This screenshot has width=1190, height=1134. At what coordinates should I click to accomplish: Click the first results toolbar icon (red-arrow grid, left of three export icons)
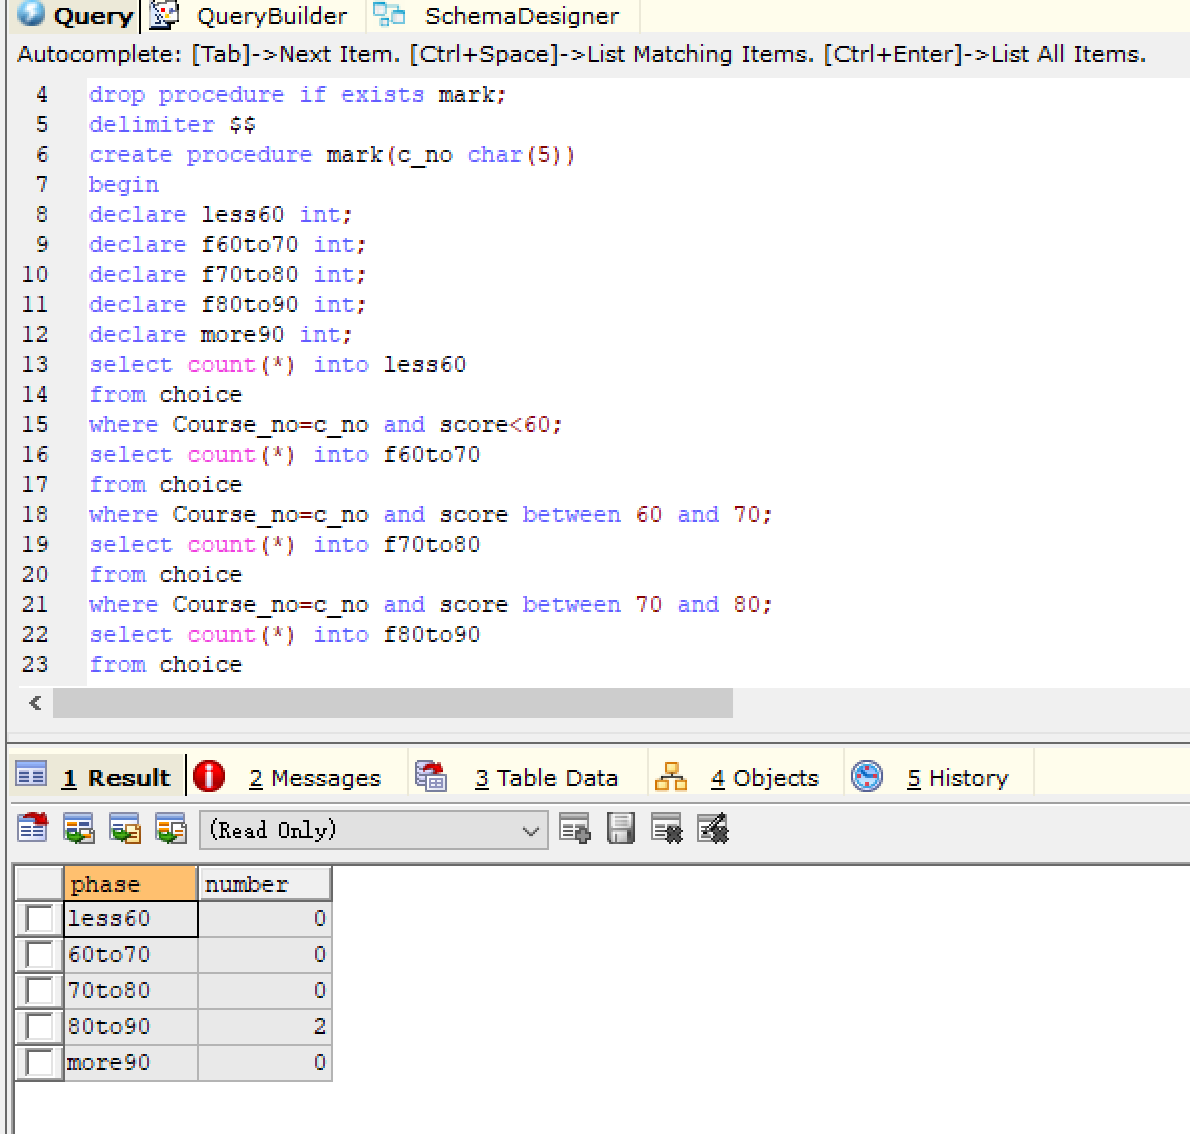point(33,828)
